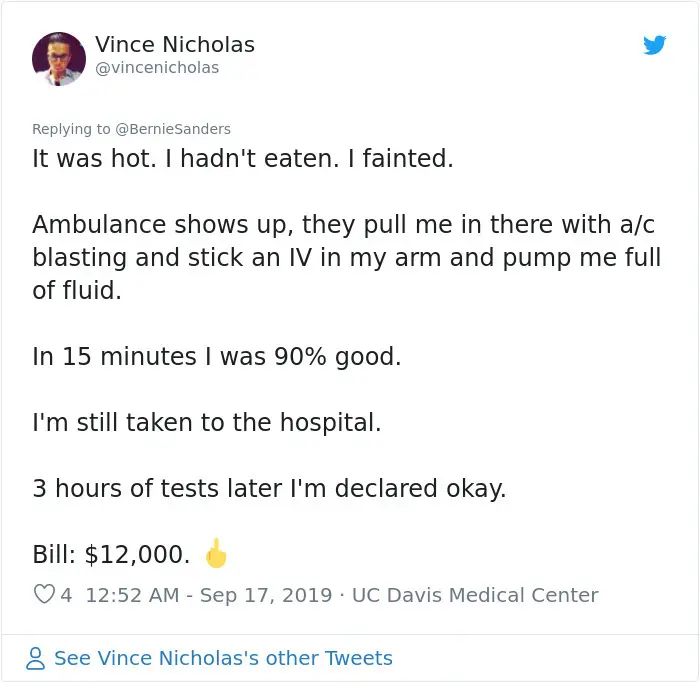Click the 'Replying to' label
The width and height of the screenshot is (700, 683).
coord(71,129)
